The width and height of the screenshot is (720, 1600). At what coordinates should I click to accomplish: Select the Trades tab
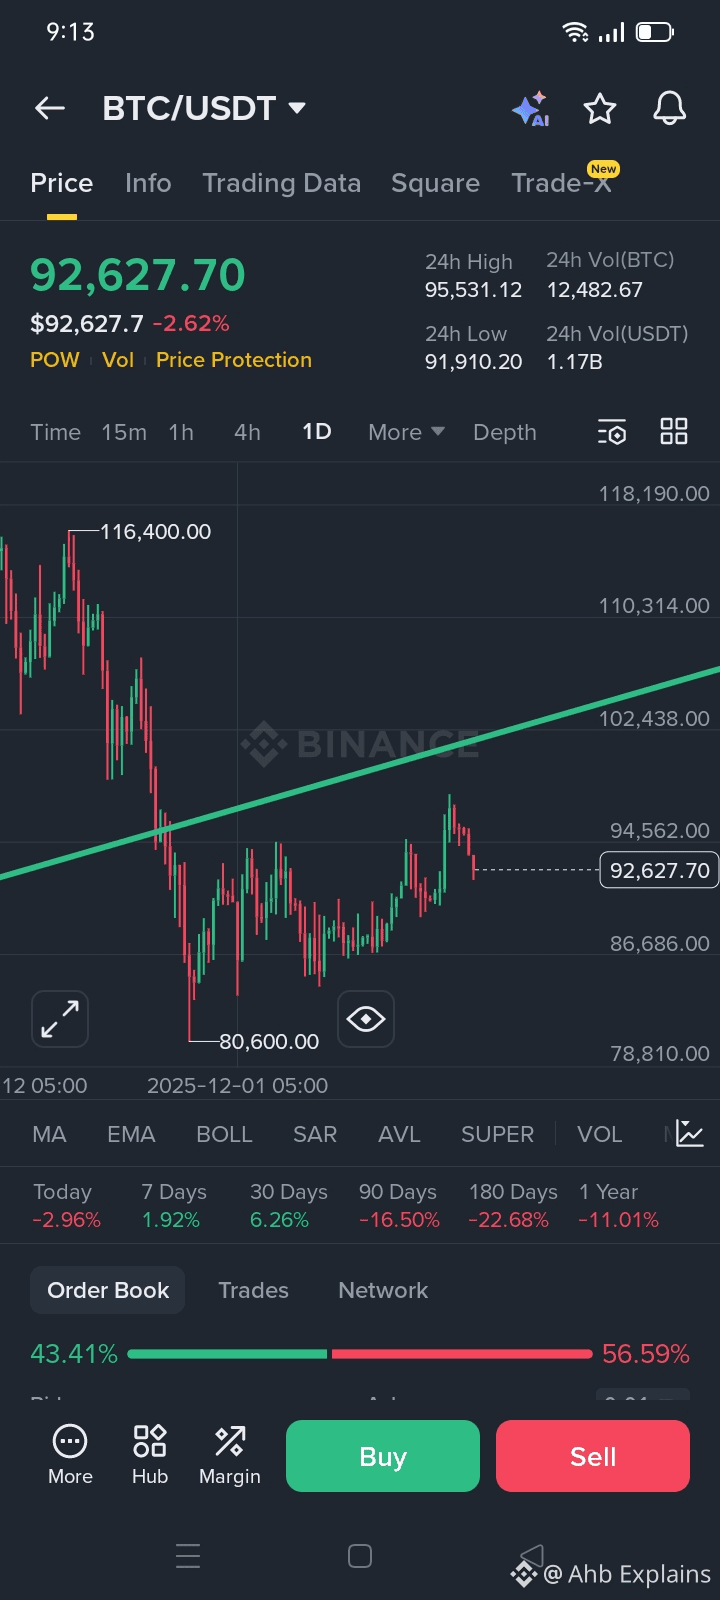coord(254,1290)
